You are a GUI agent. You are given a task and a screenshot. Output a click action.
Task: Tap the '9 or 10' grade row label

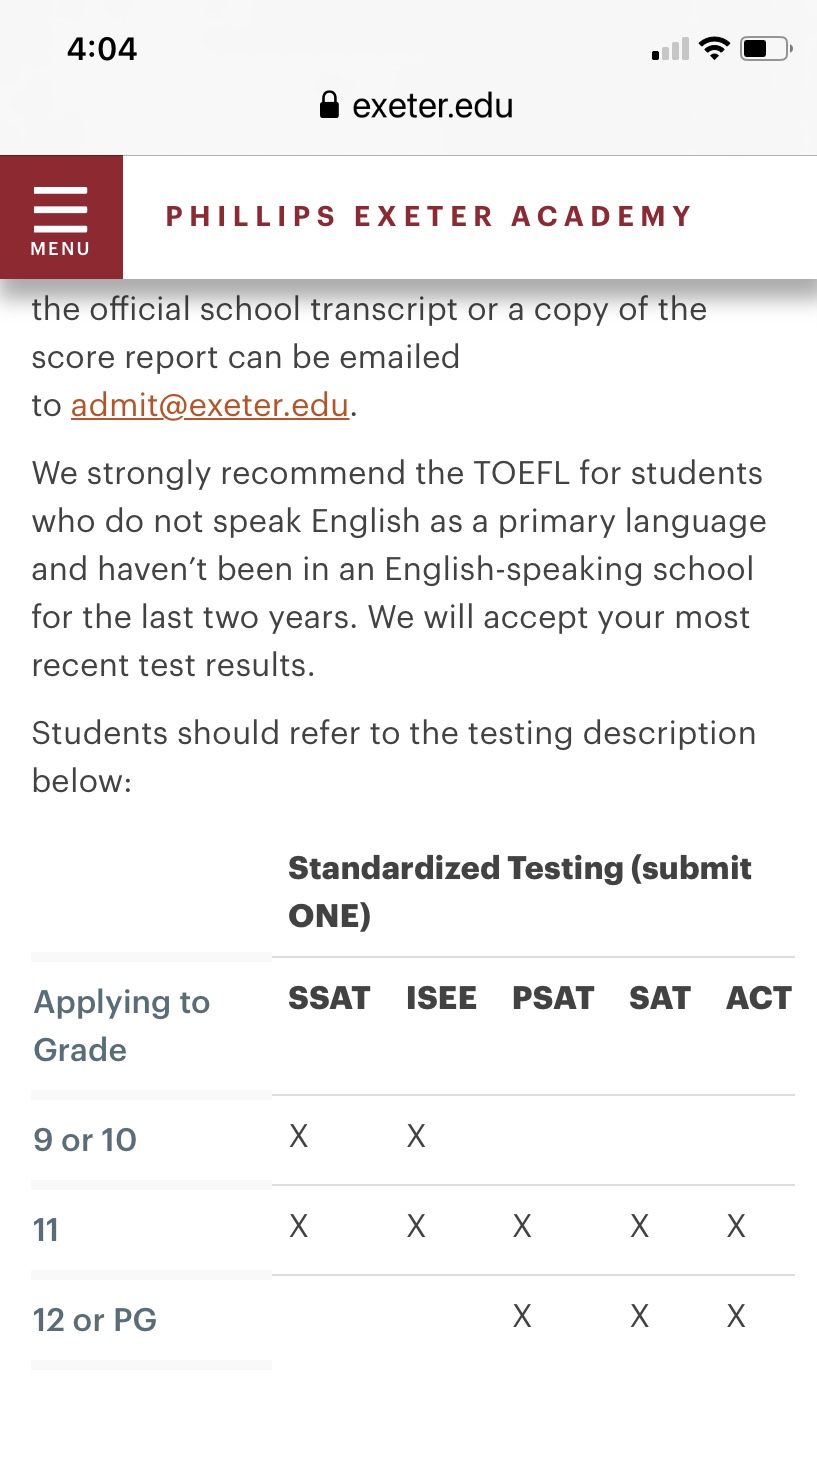tap(85, 1139)
